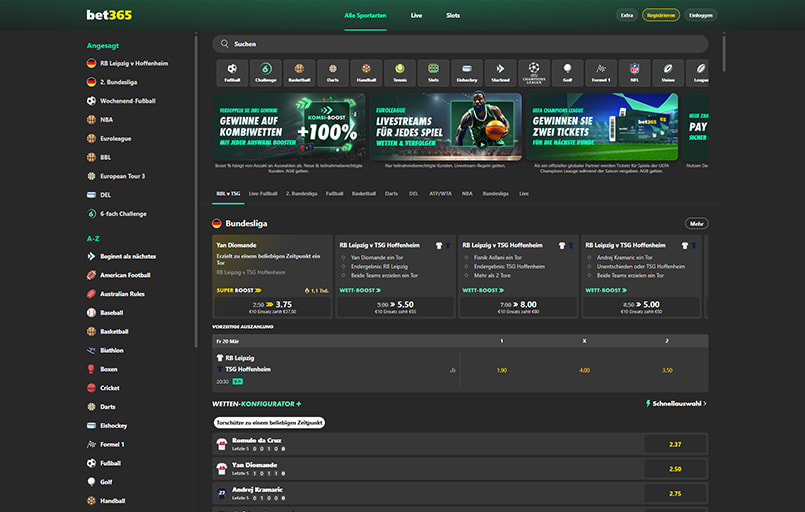
Task: Open the Eishockey icon in the sports row
Action: pos(467,72)
